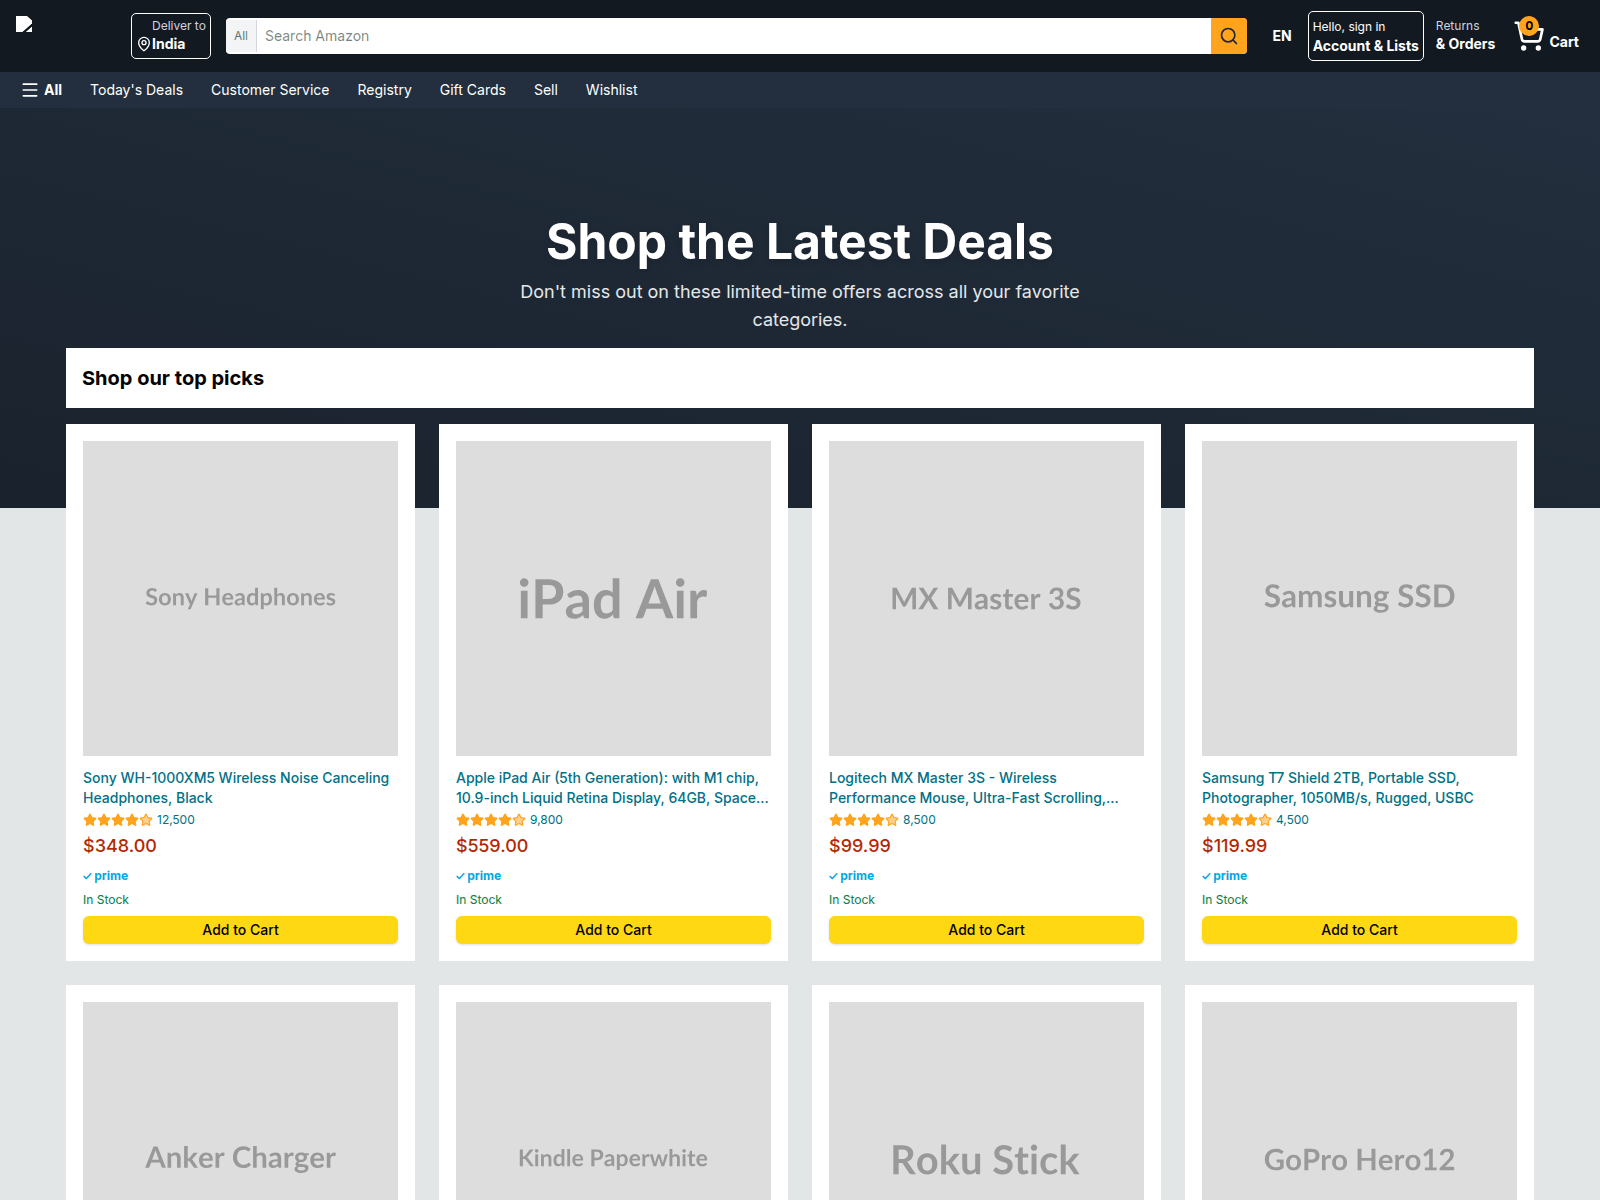Click the Returns & Orders link
Screen dimensions: 1600x1200
[x=1464, y=36]
